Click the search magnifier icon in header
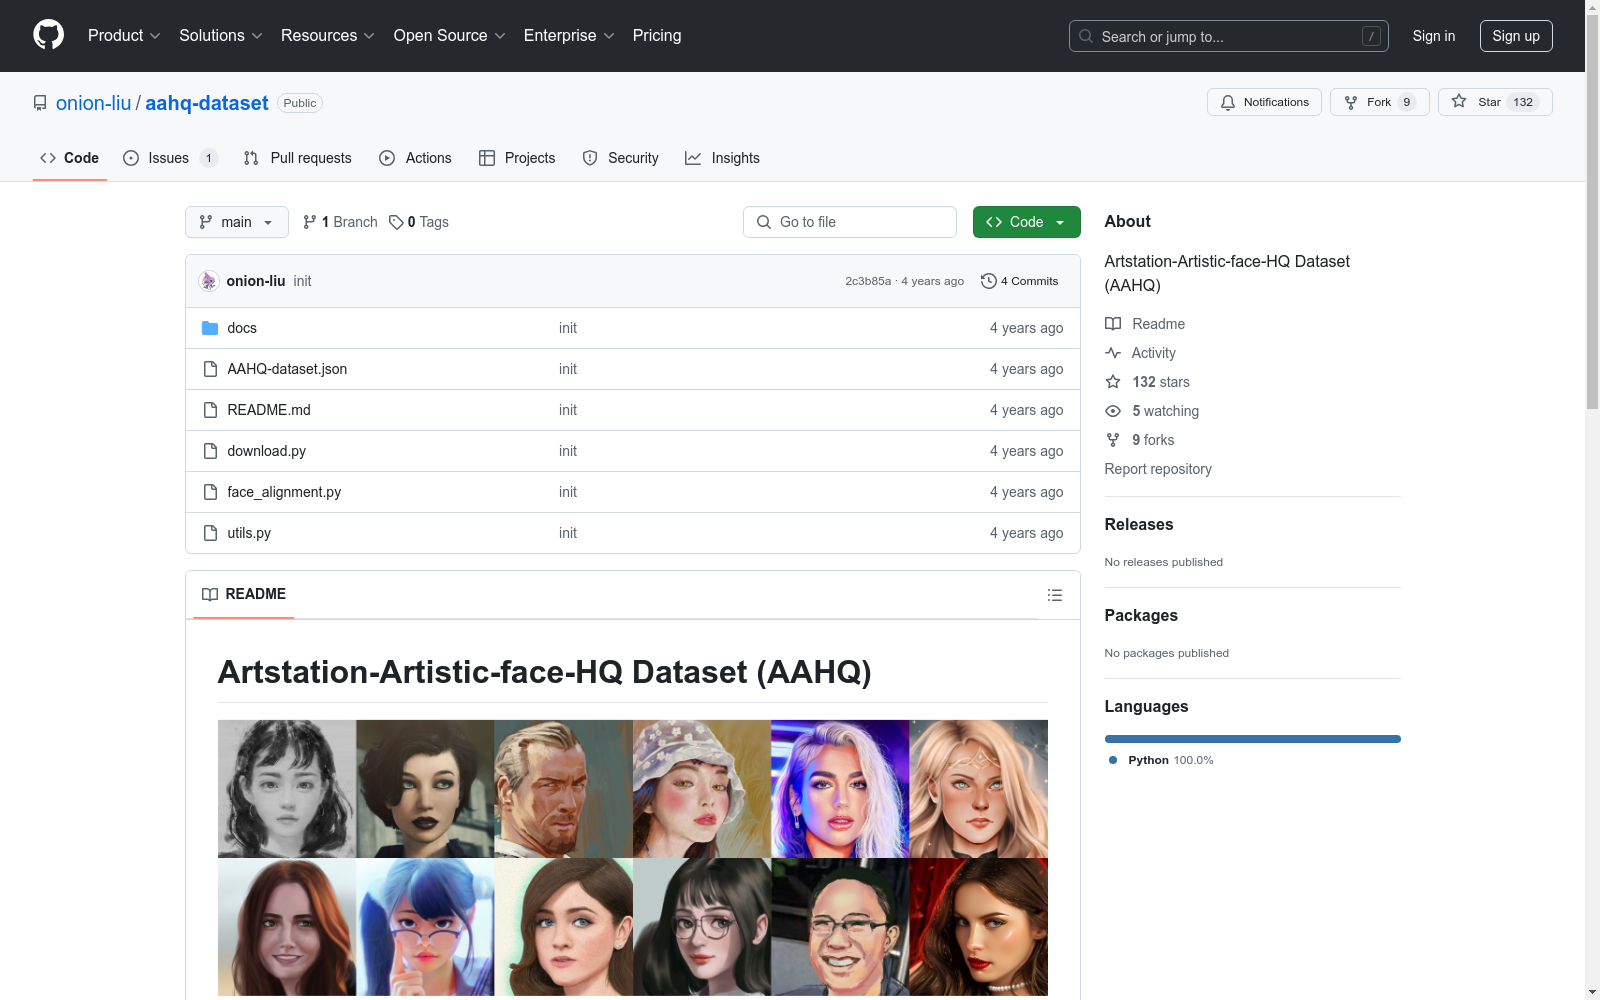1600x1000 pixels. [1086, 36]
